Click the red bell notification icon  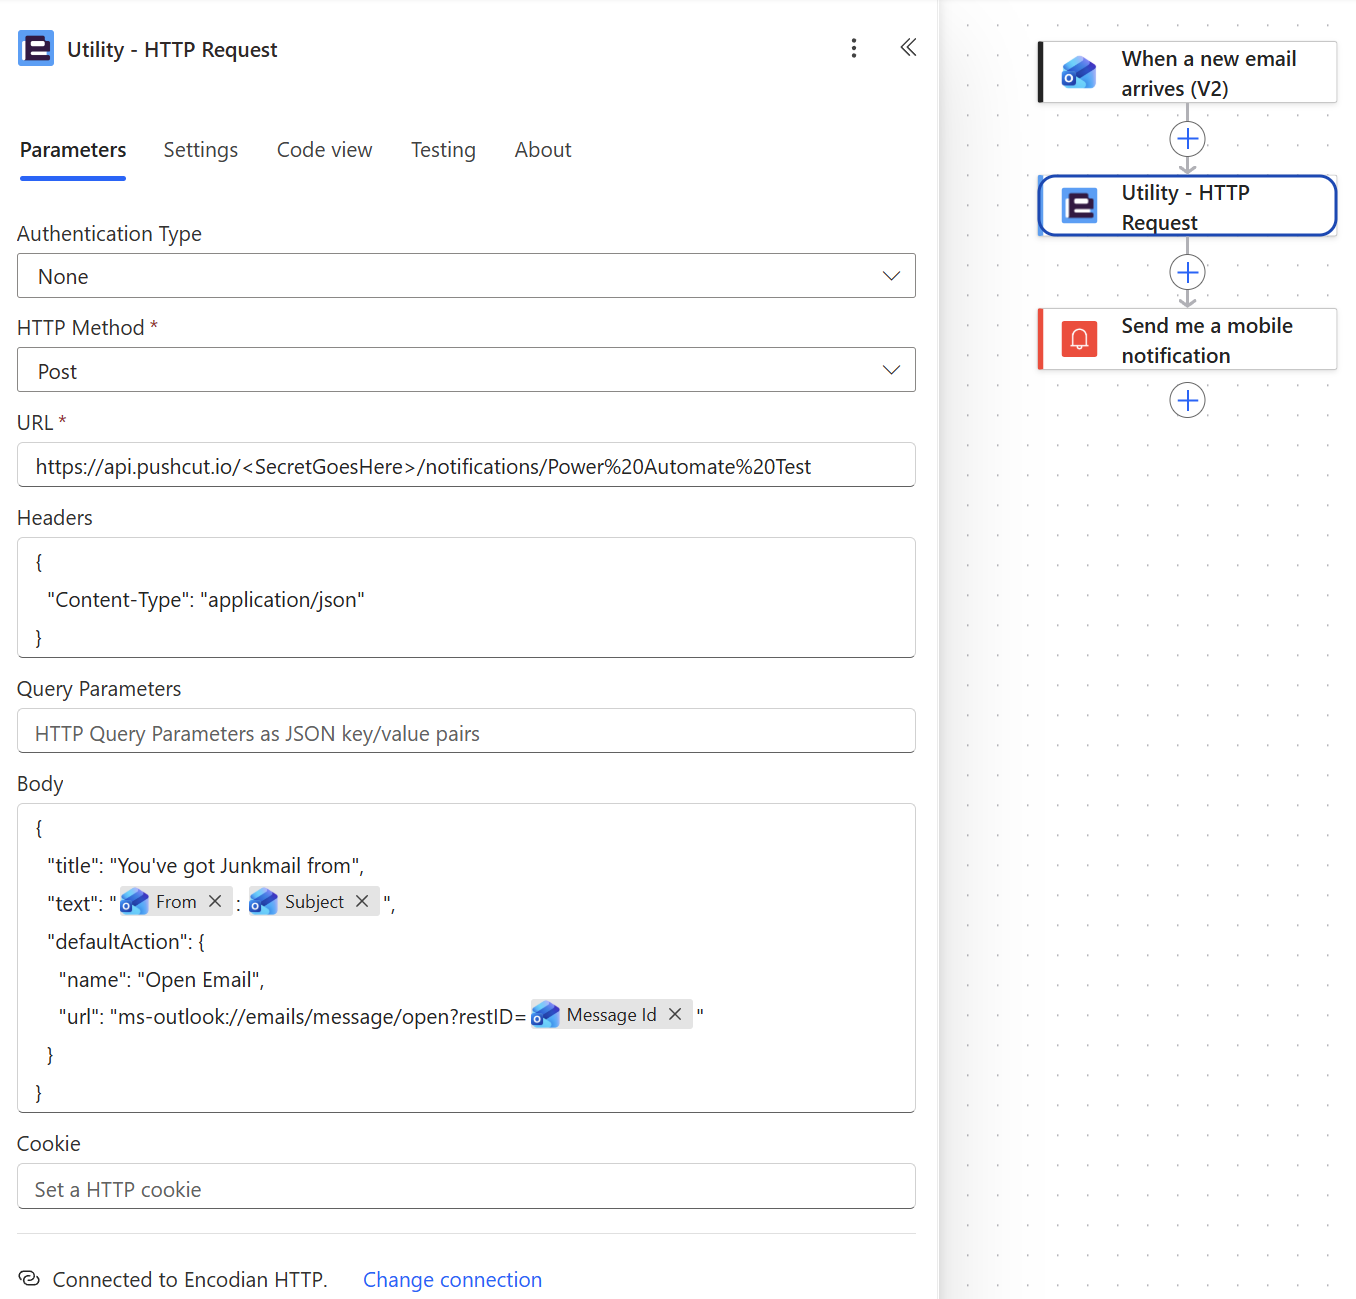[1079, 339]
